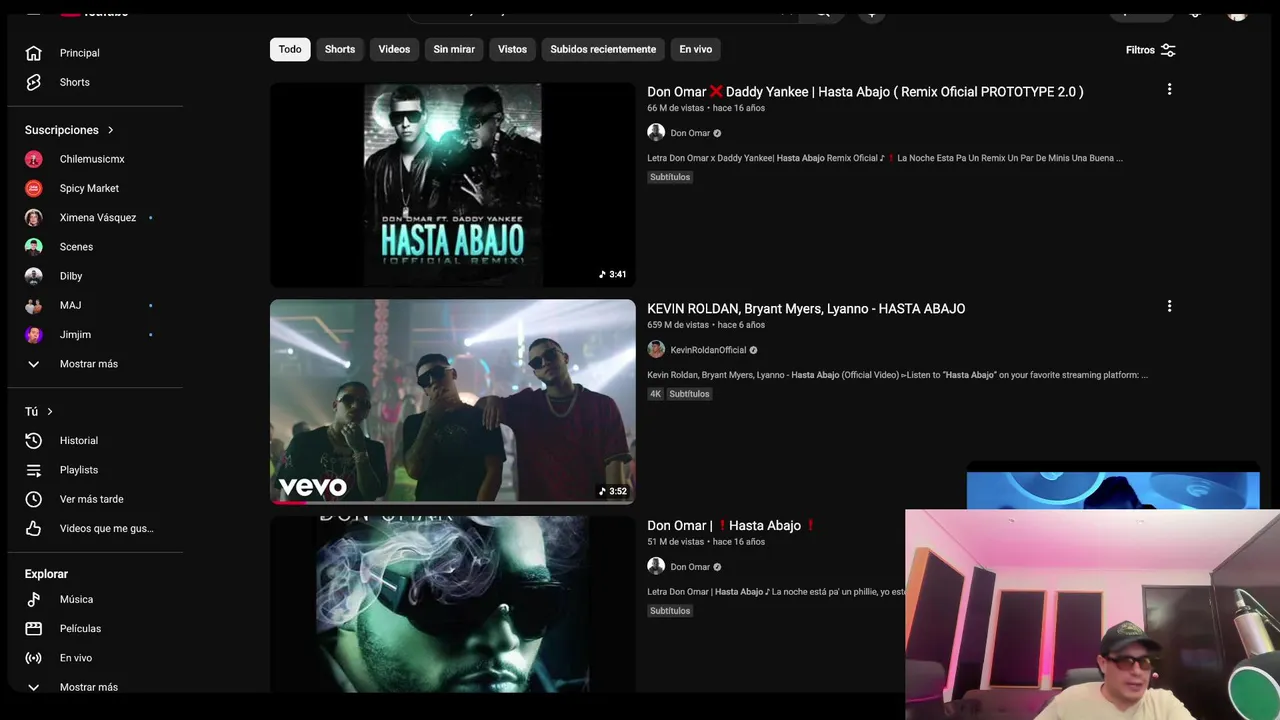
Task: Select the En vivo filter chip
Action: (696, 49)
